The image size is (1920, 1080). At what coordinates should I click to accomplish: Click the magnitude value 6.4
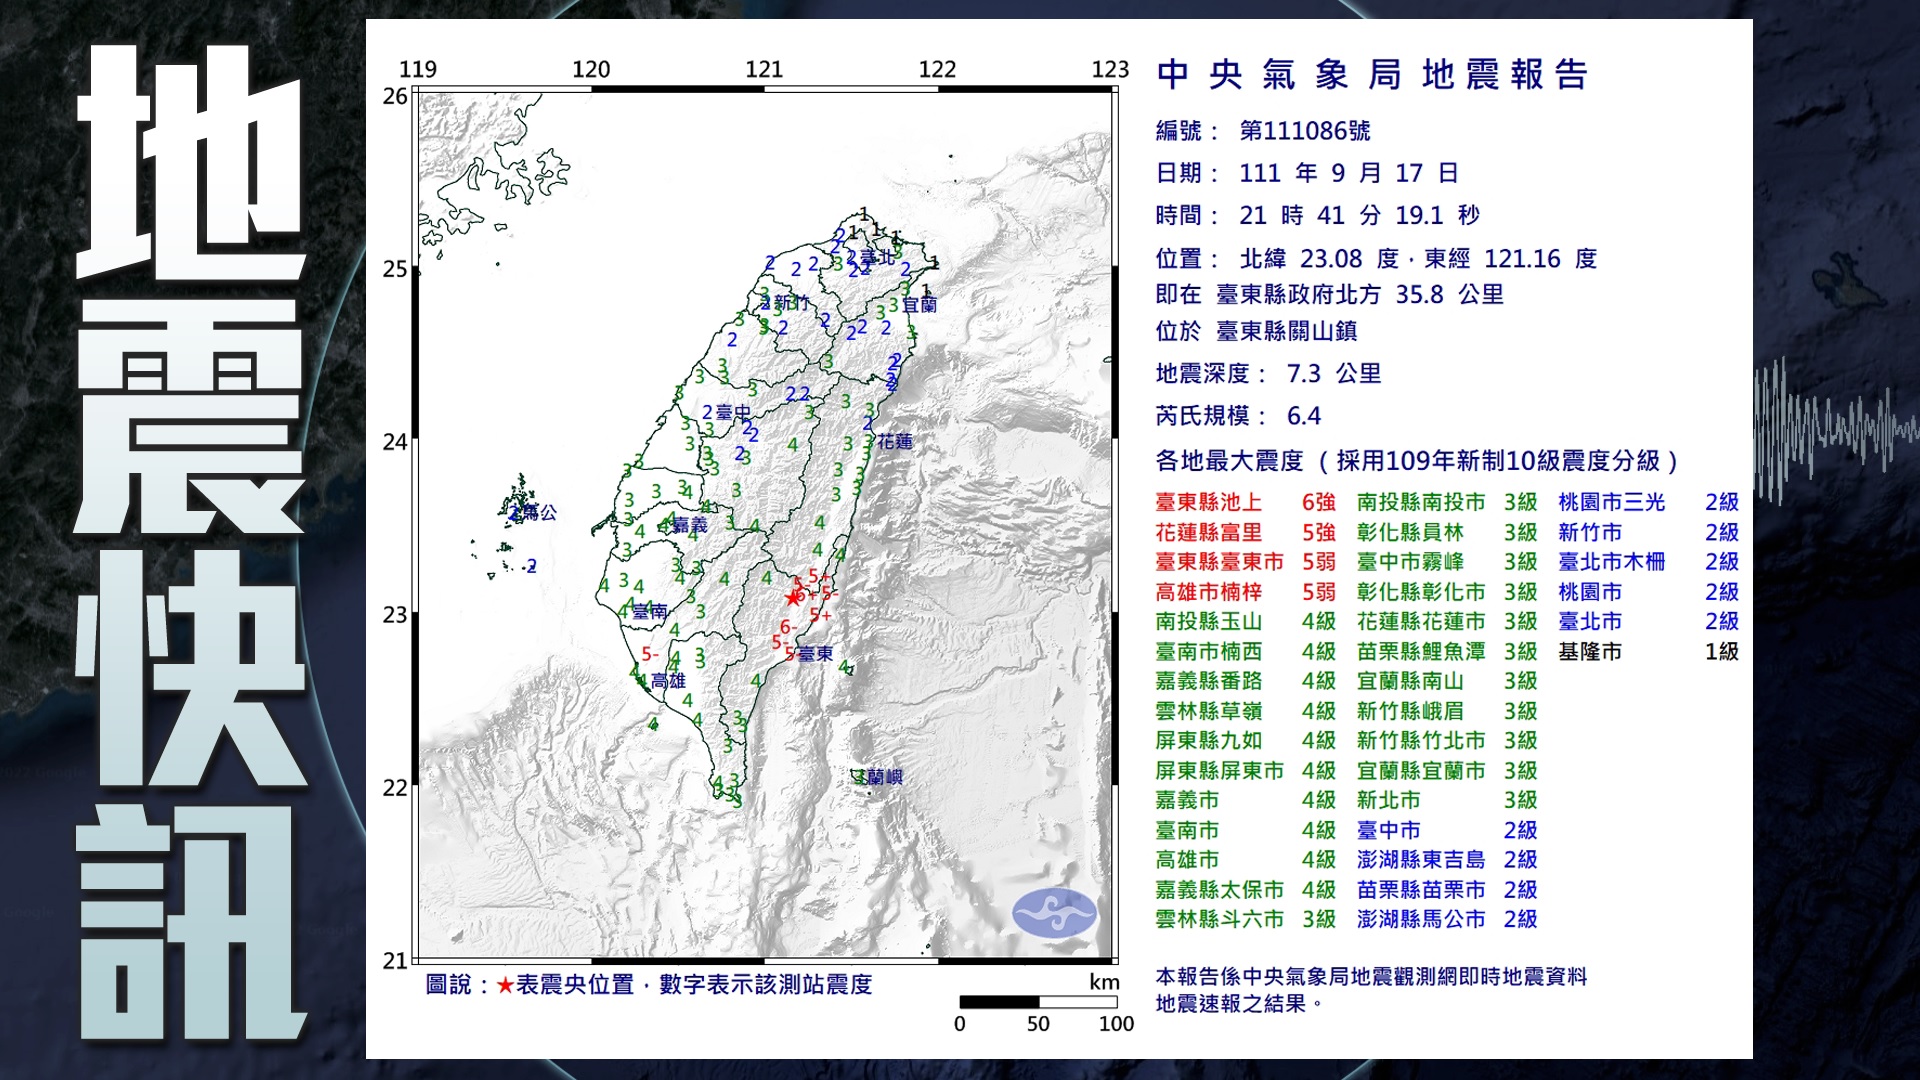1303,416
